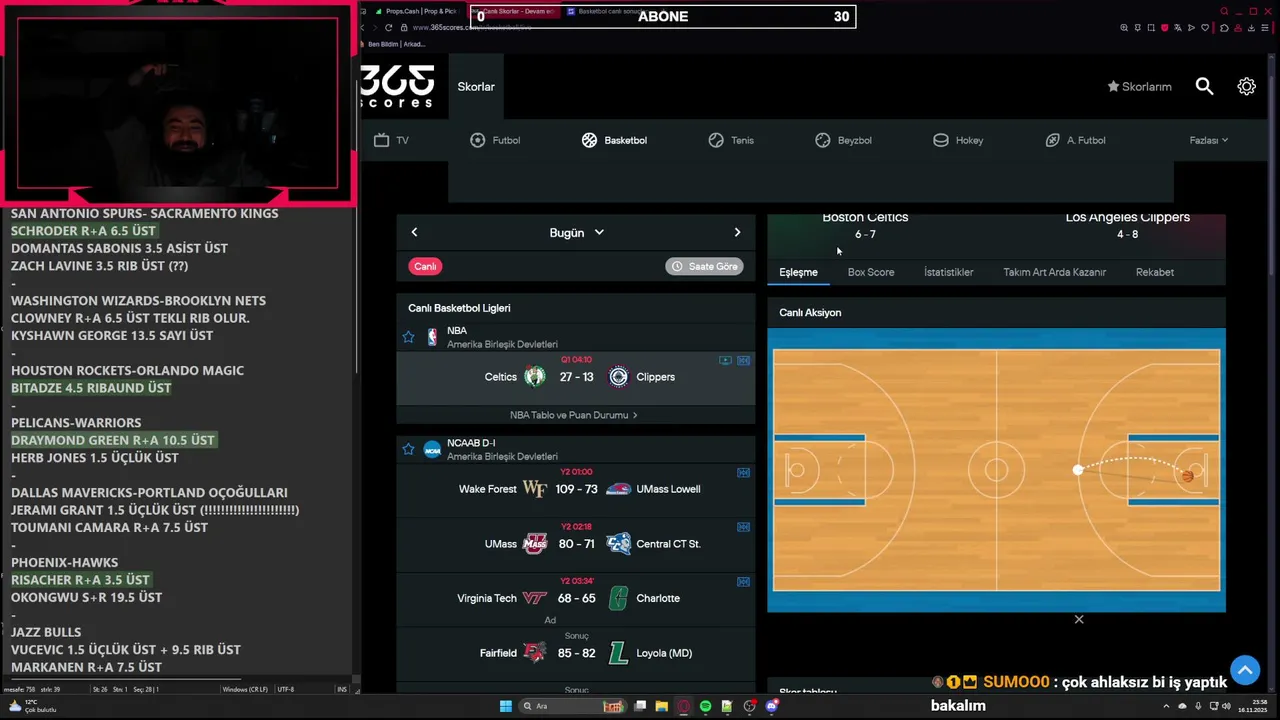
Task: Click 'DRAYMOND GREEN R+A 10.5 ÜST' line
Action: click(x=113, y=440)
